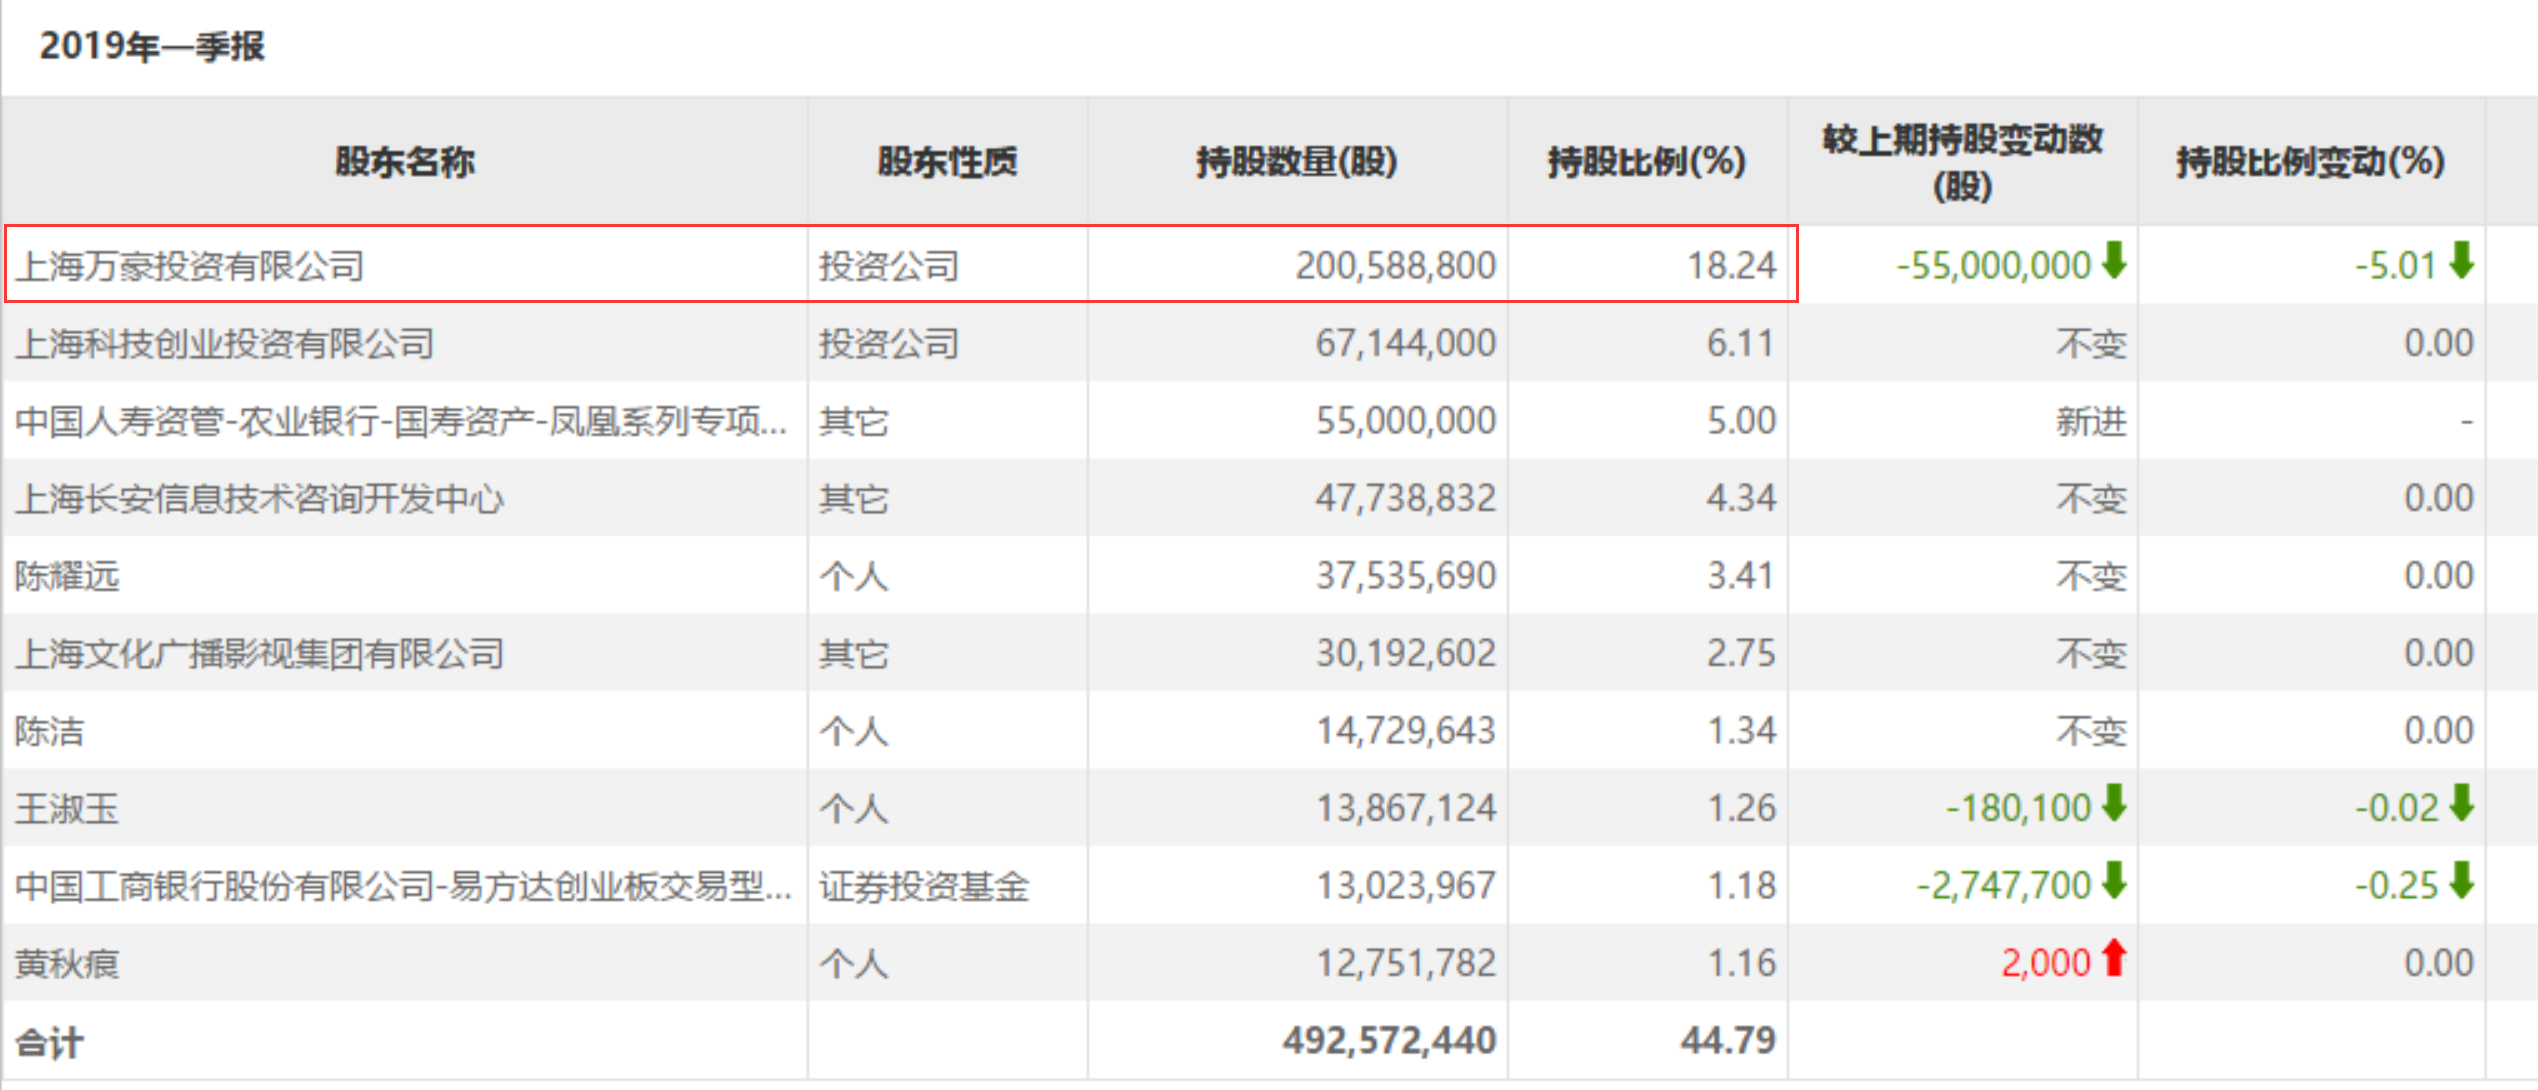The width and height of the screenshot is (2538, 1090).
Task: Click the 股东性质 column header
Action: coord(947,161)
